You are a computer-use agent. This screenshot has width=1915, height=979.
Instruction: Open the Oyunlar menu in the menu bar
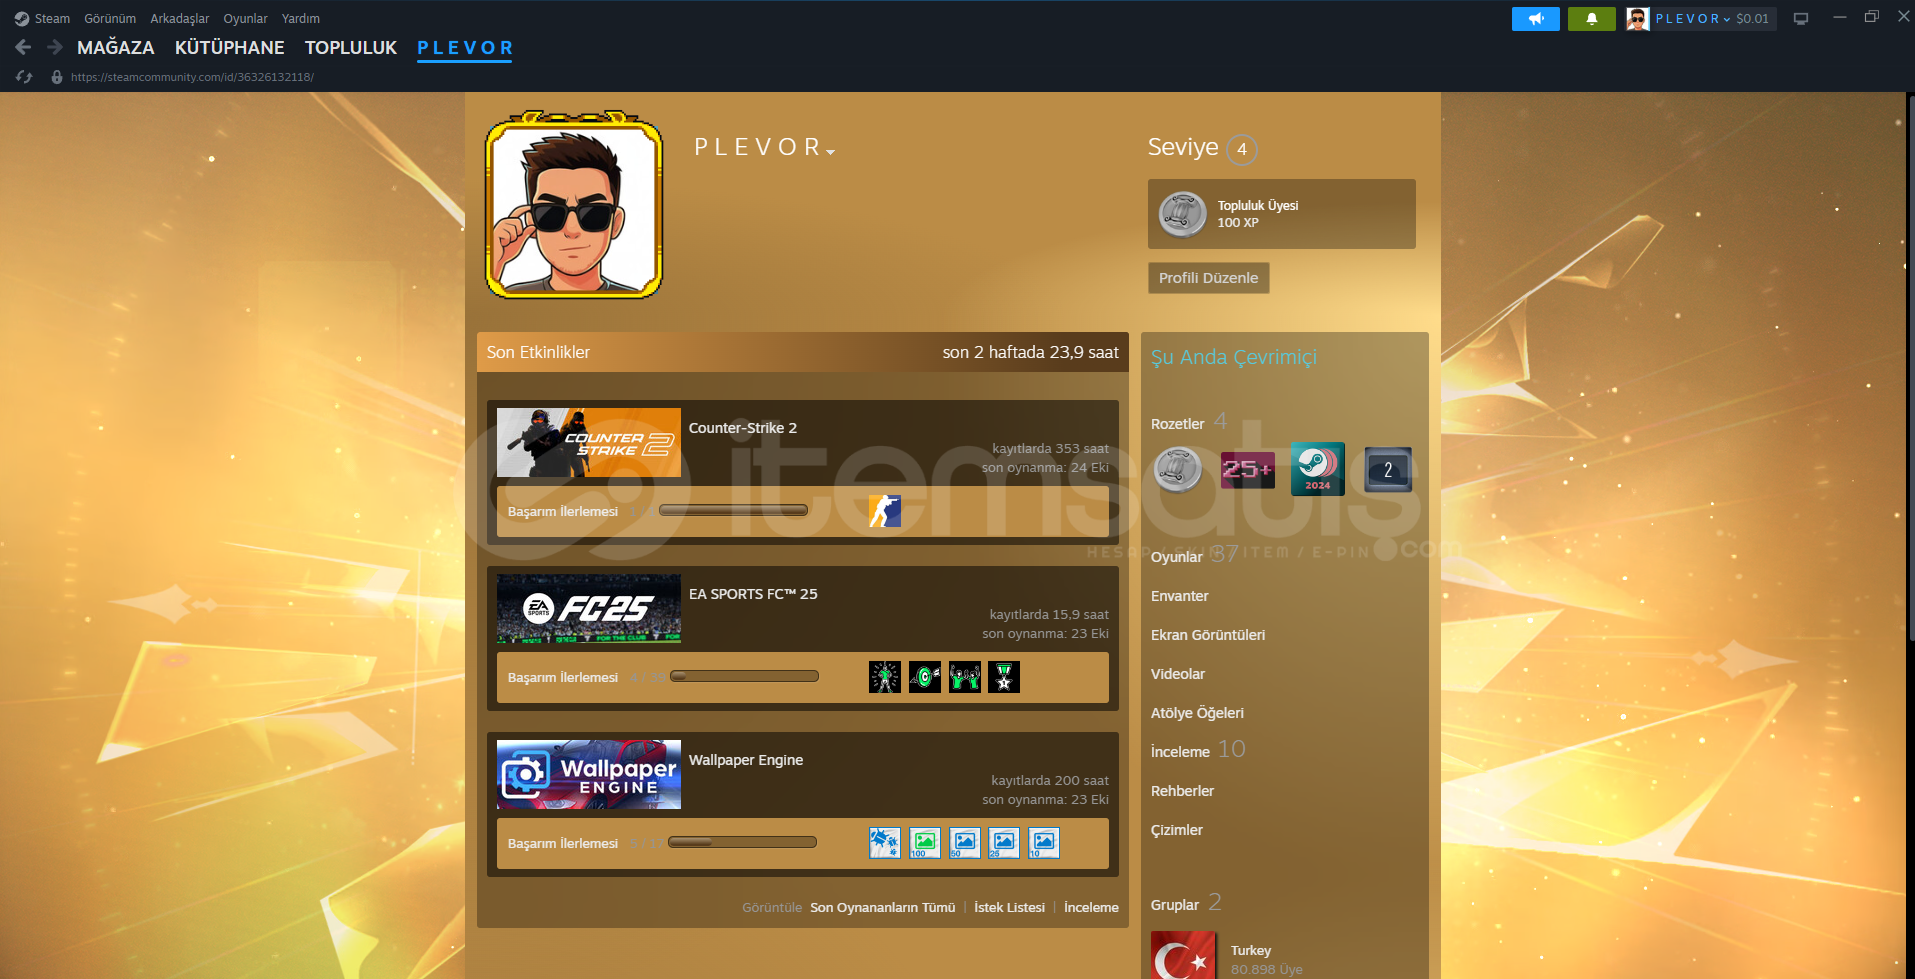[x=245, y=19]
